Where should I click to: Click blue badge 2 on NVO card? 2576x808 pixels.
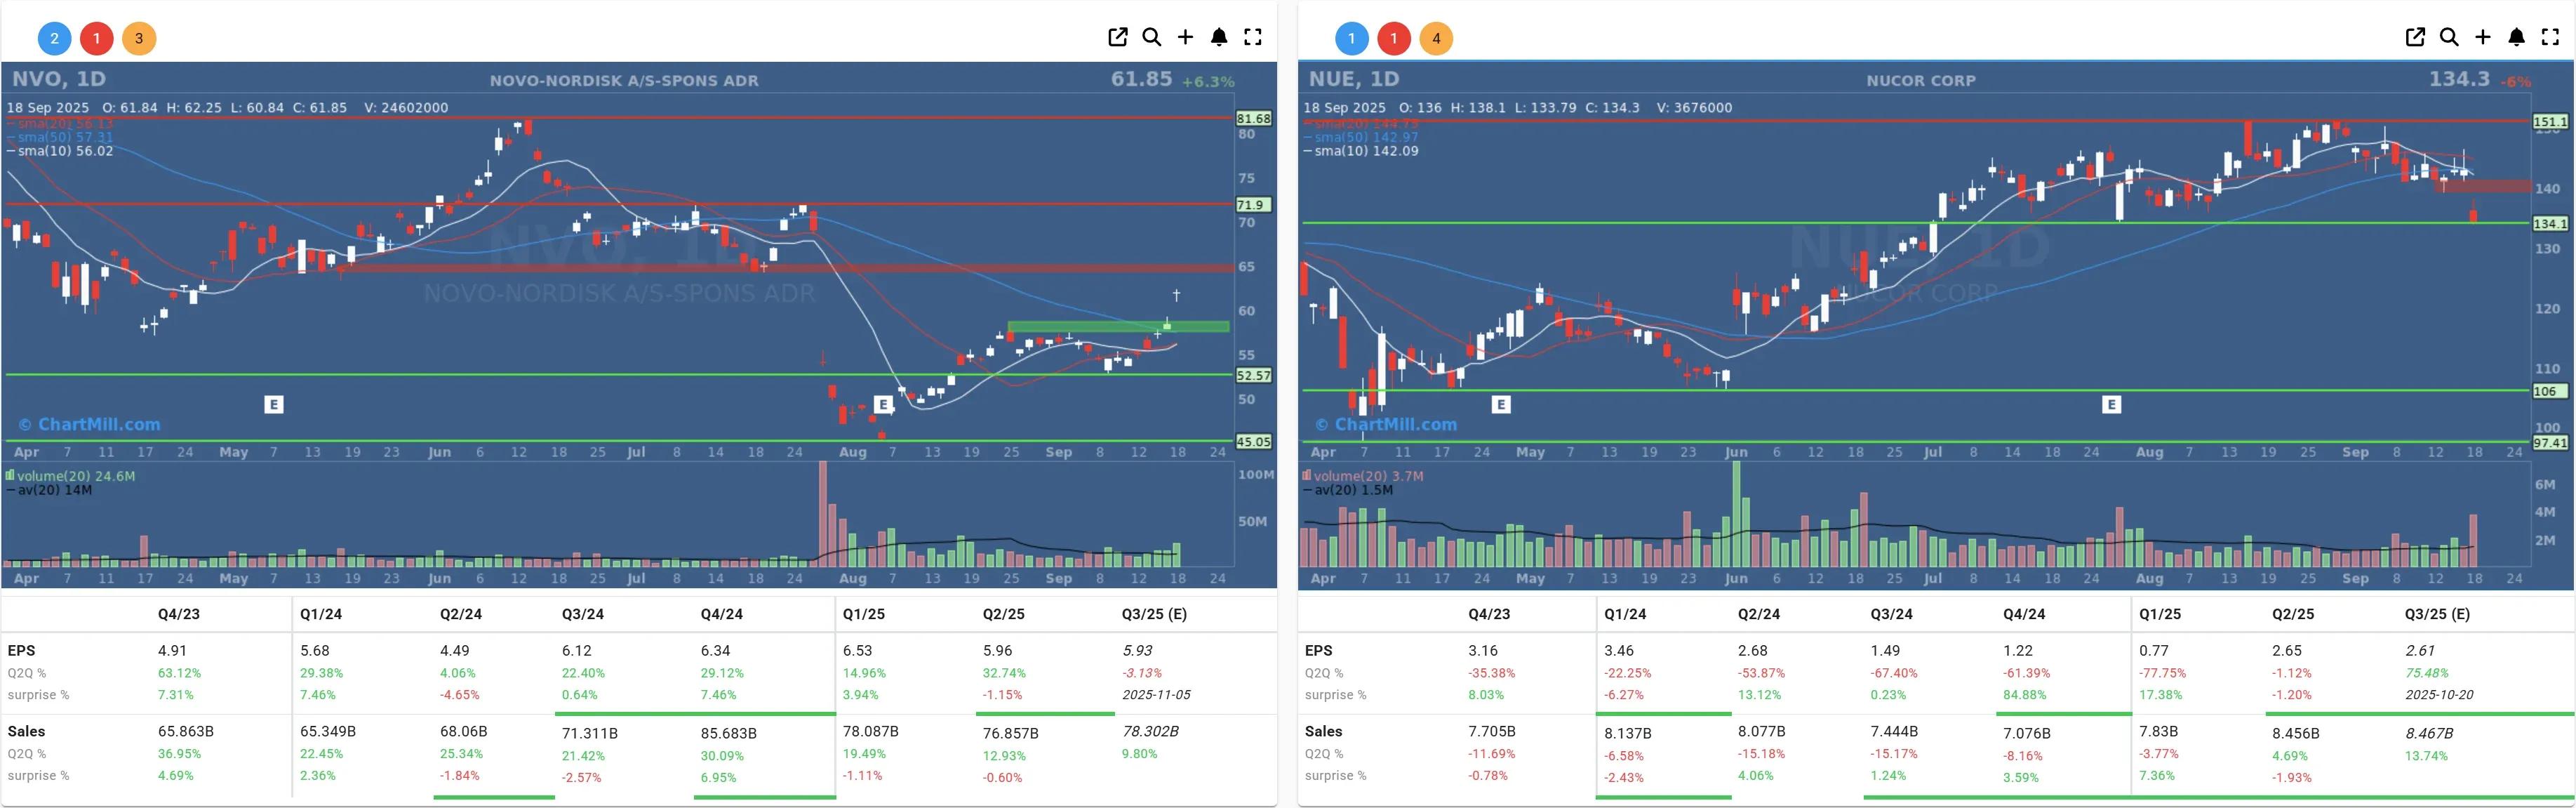[55, 39]
